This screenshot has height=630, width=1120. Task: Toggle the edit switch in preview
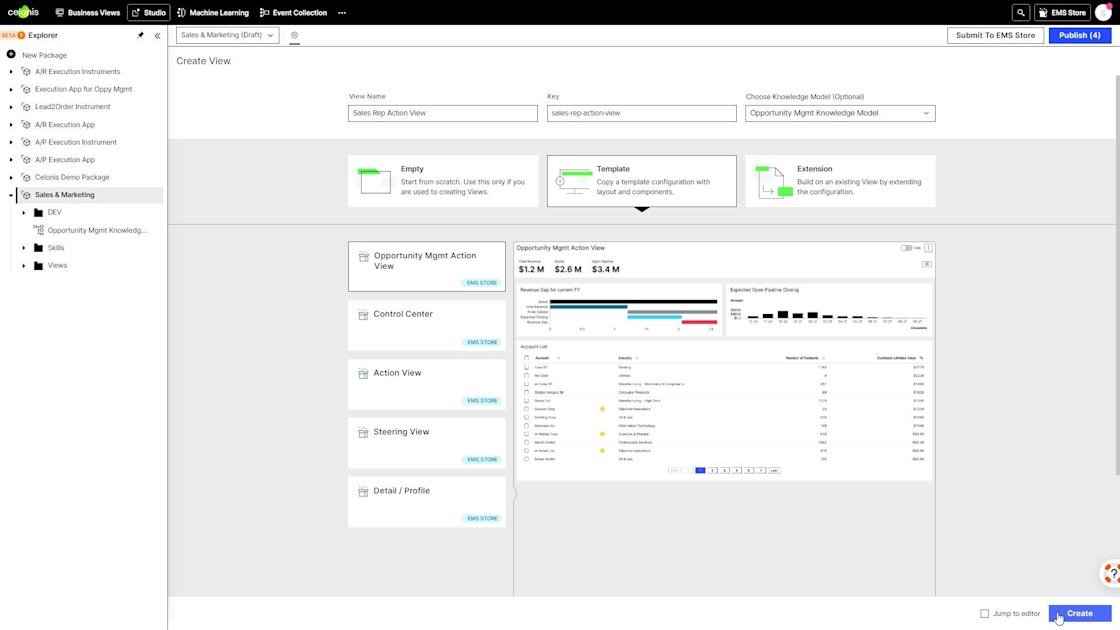click(x=906, y=248)
